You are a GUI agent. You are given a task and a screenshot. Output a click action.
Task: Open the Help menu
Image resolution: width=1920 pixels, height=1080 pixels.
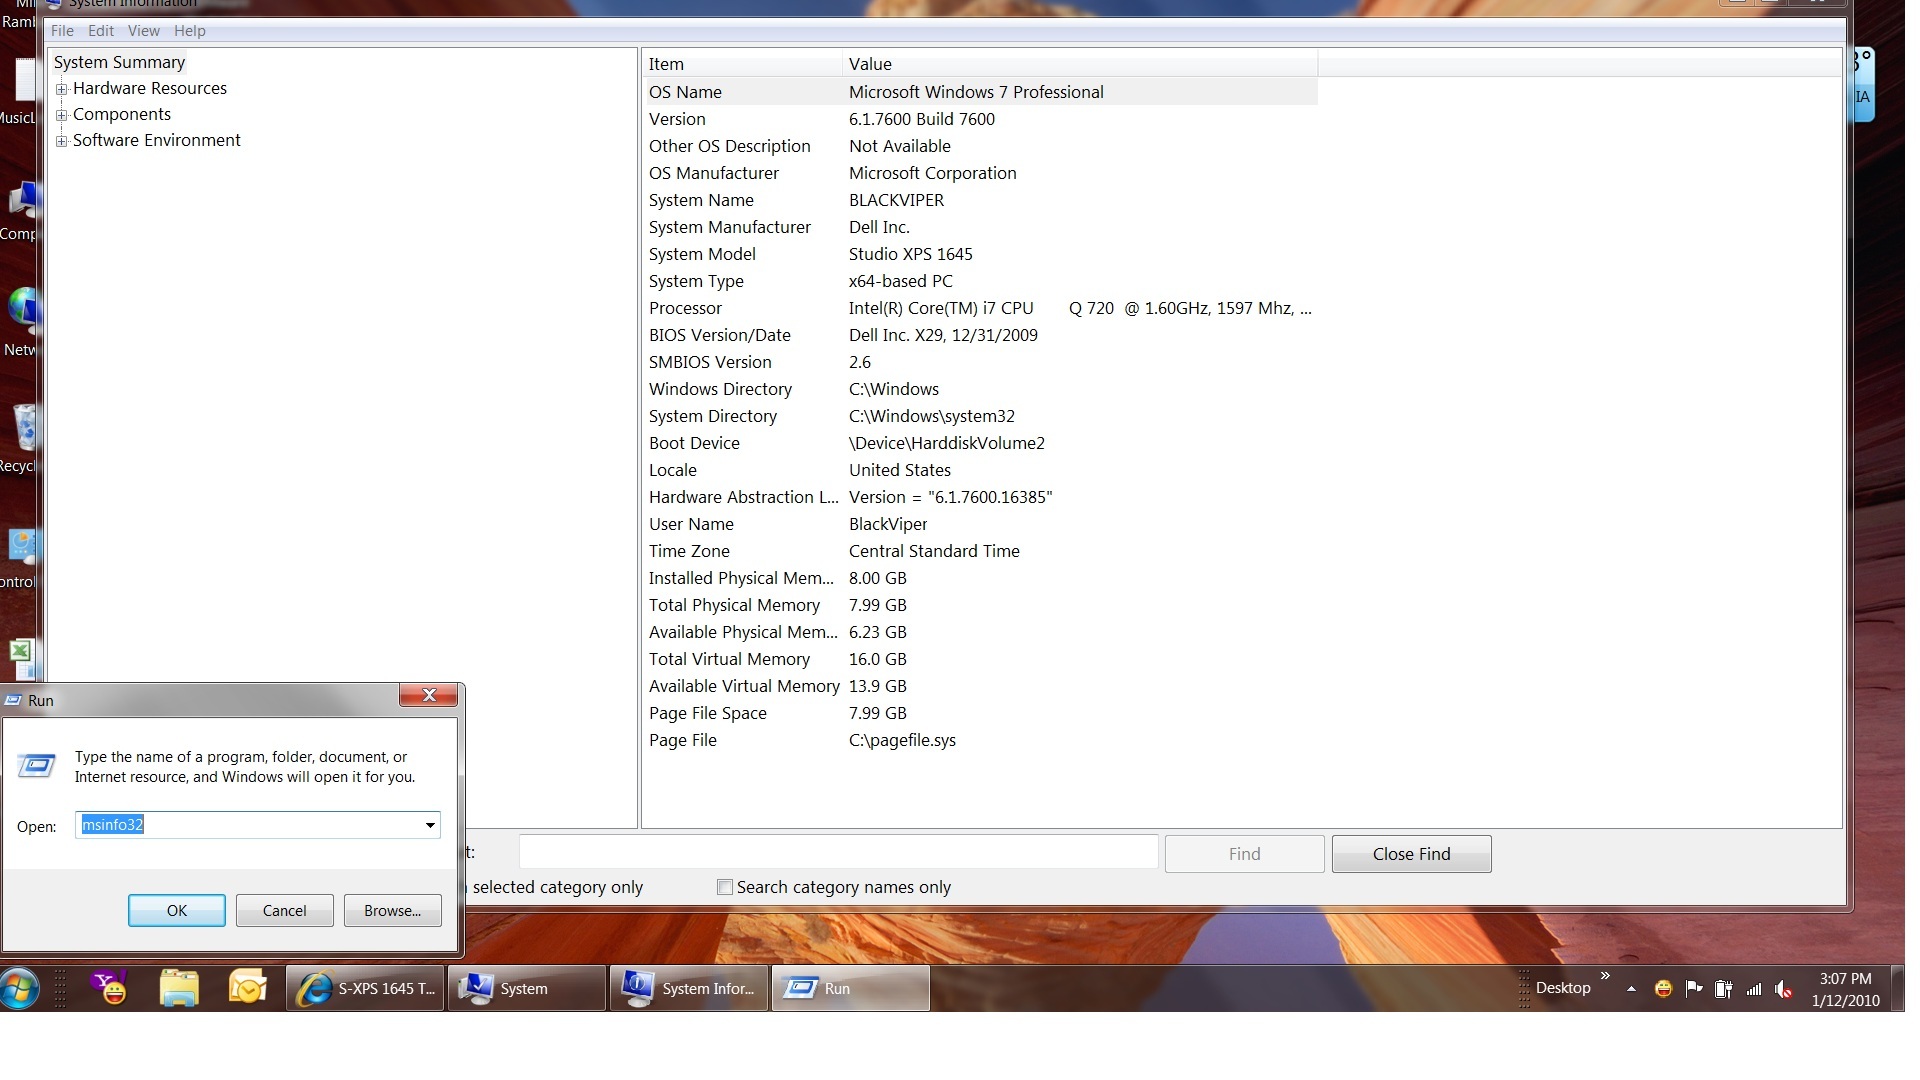[x=189, y=31]
